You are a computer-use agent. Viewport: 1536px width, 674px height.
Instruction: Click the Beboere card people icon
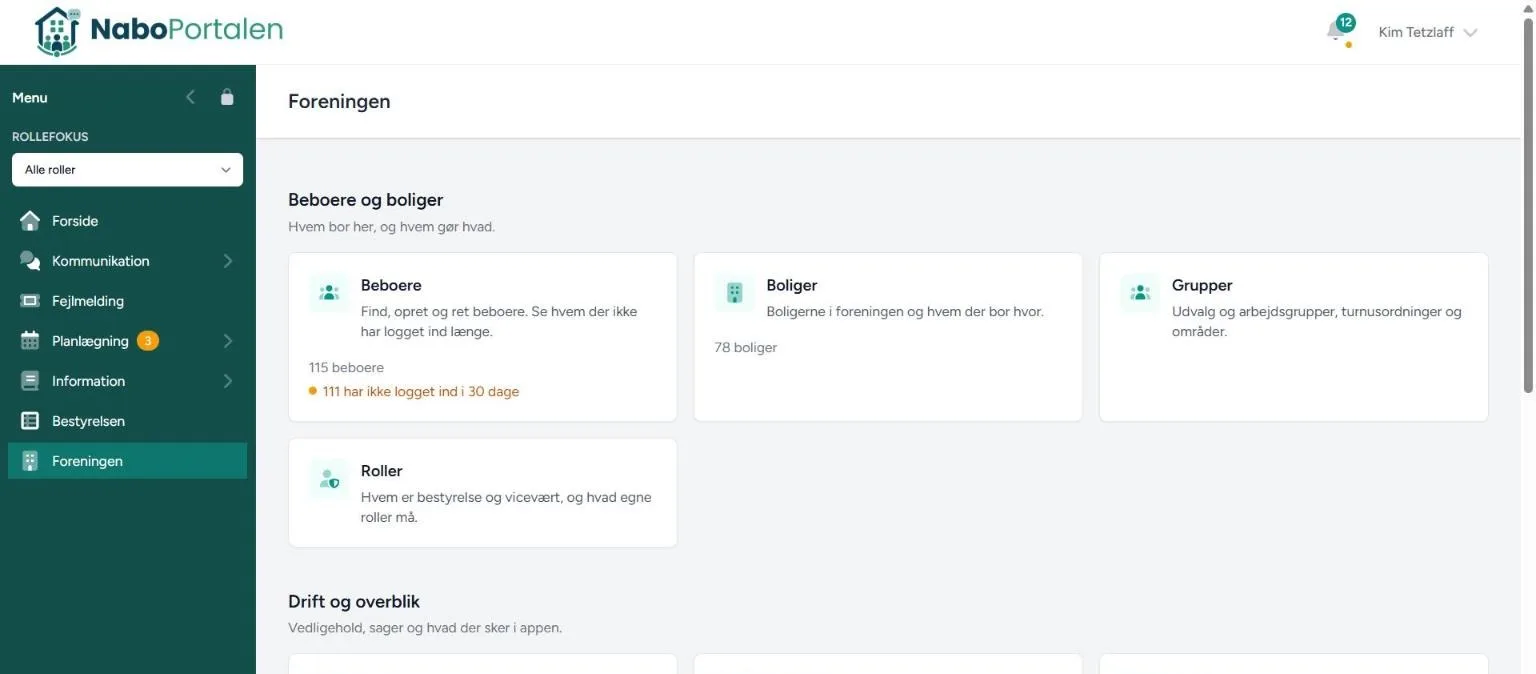(x=329, y=293)
